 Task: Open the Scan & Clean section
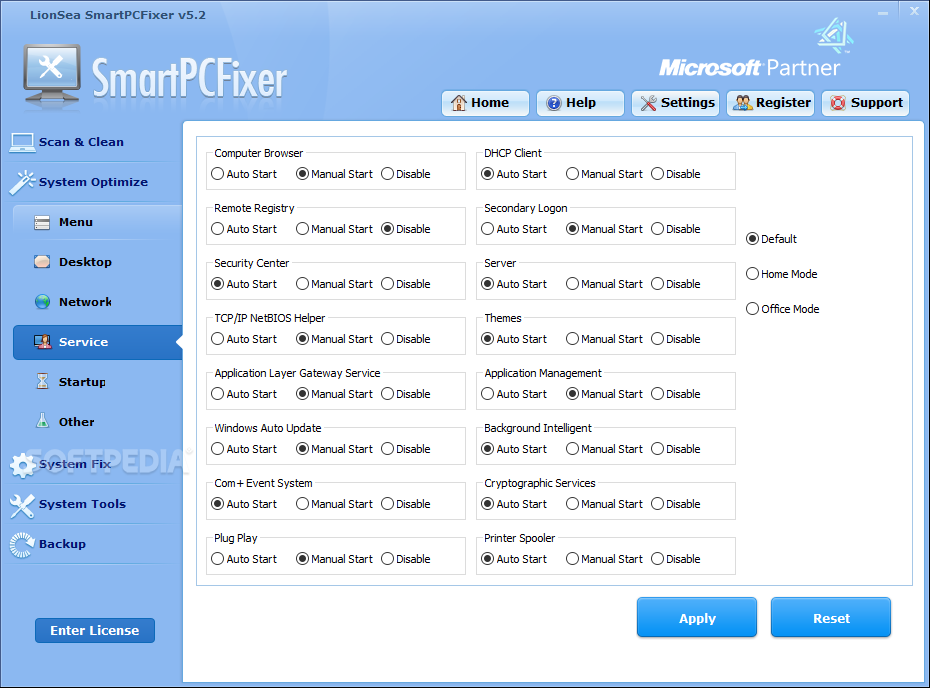pos(81,142)
